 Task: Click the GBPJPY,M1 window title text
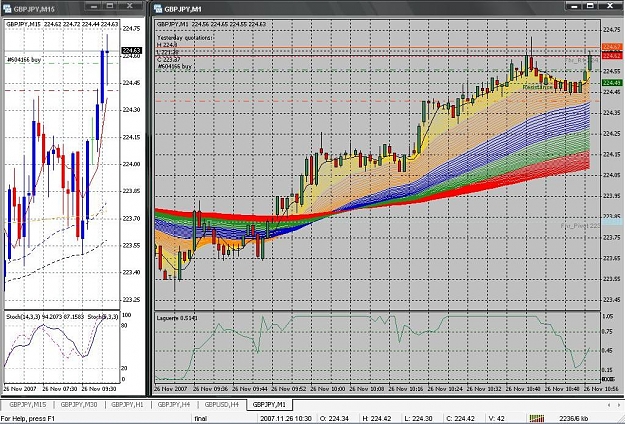183,9
